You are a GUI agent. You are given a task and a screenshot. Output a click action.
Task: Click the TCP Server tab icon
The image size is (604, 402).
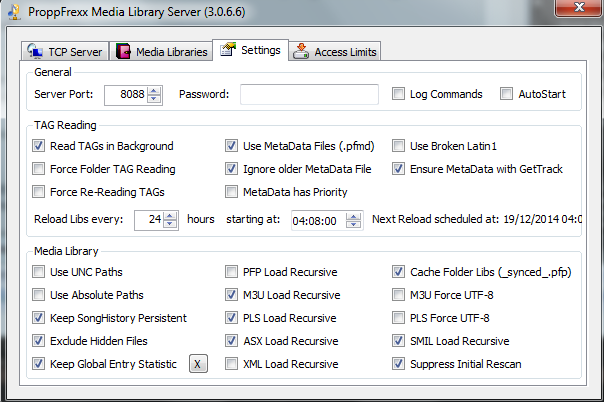(x=37, y=52)
